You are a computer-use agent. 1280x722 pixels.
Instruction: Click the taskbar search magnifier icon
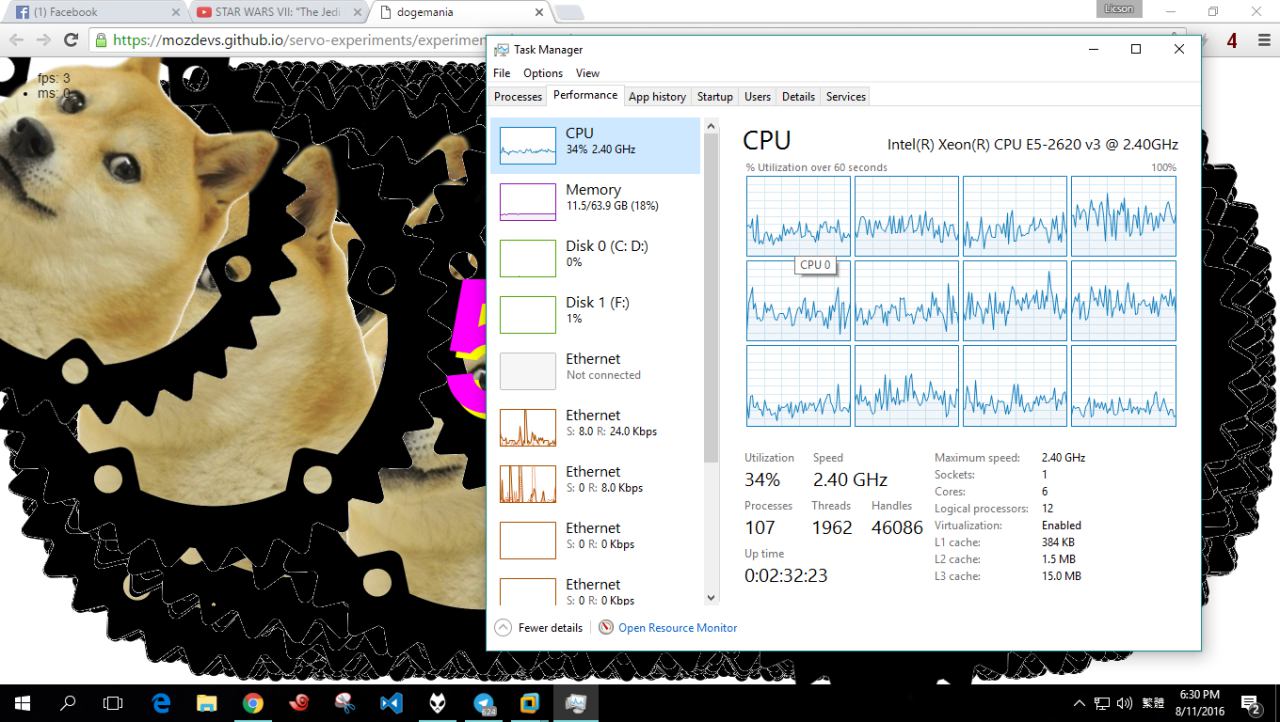(68, 703)
